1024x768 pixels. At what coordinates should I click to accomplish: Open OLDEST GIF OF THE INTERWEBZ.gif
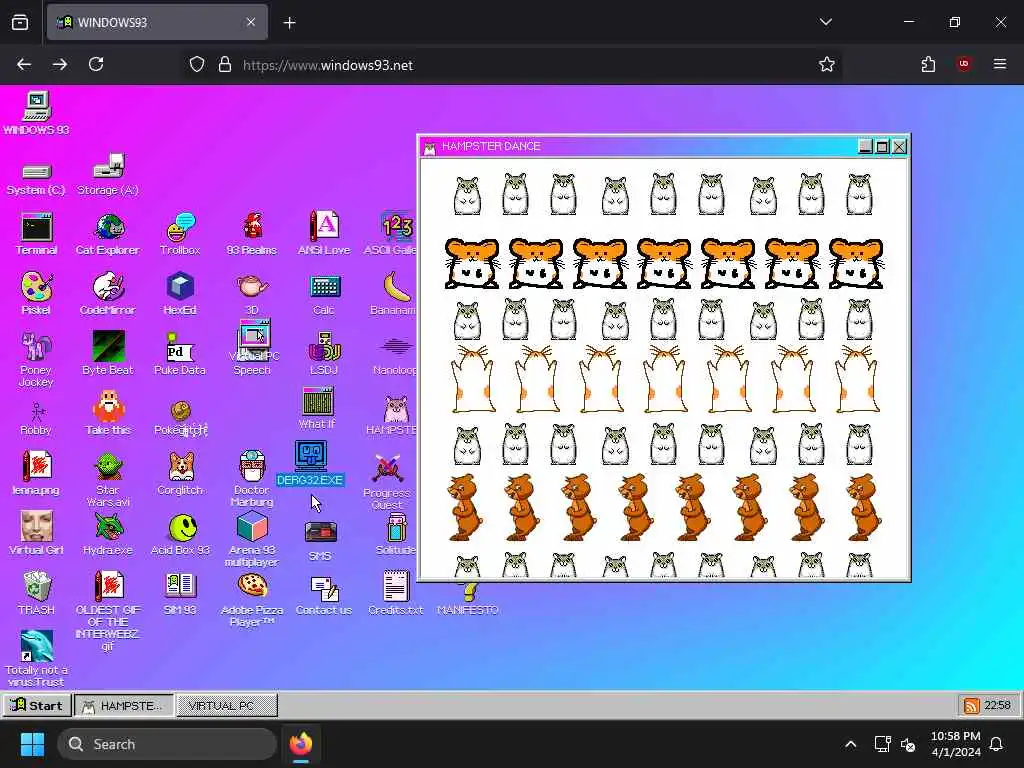(108, 611)
